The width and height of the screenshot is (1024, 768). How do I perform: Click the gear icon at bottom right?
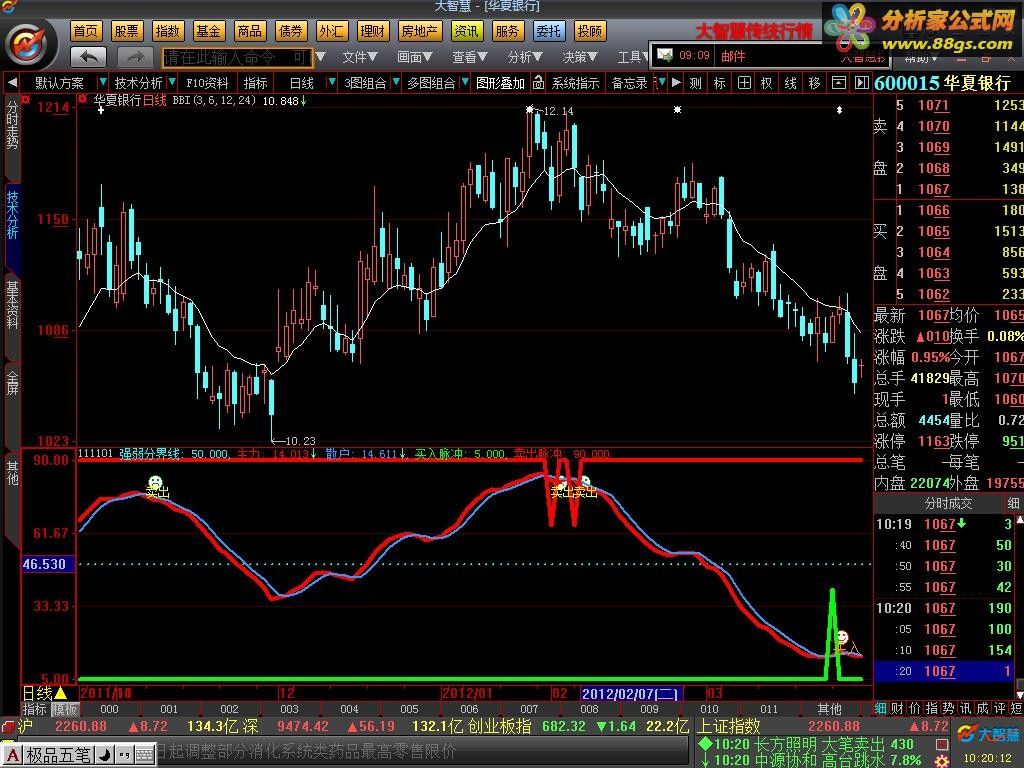[942, 761]
